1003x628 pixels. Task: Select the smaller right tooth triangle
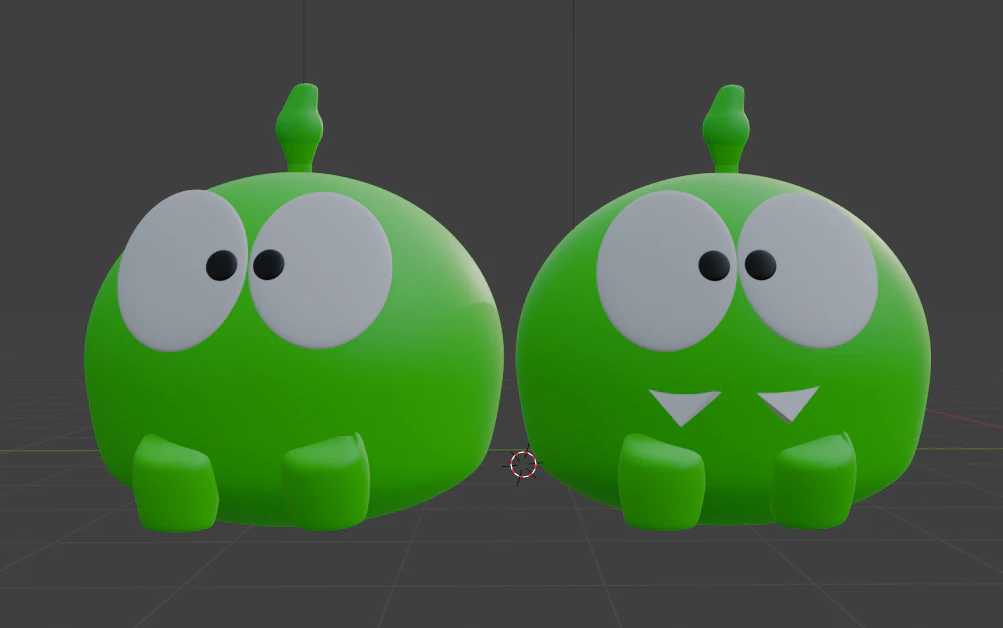coord(790,402)
